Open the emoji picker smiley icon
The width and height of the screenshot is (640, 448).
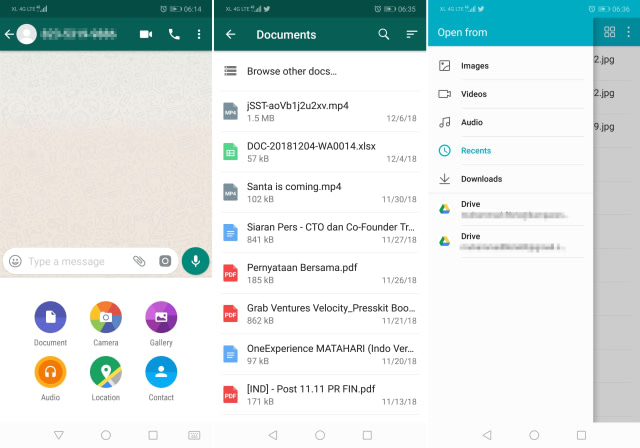point(16,261)
